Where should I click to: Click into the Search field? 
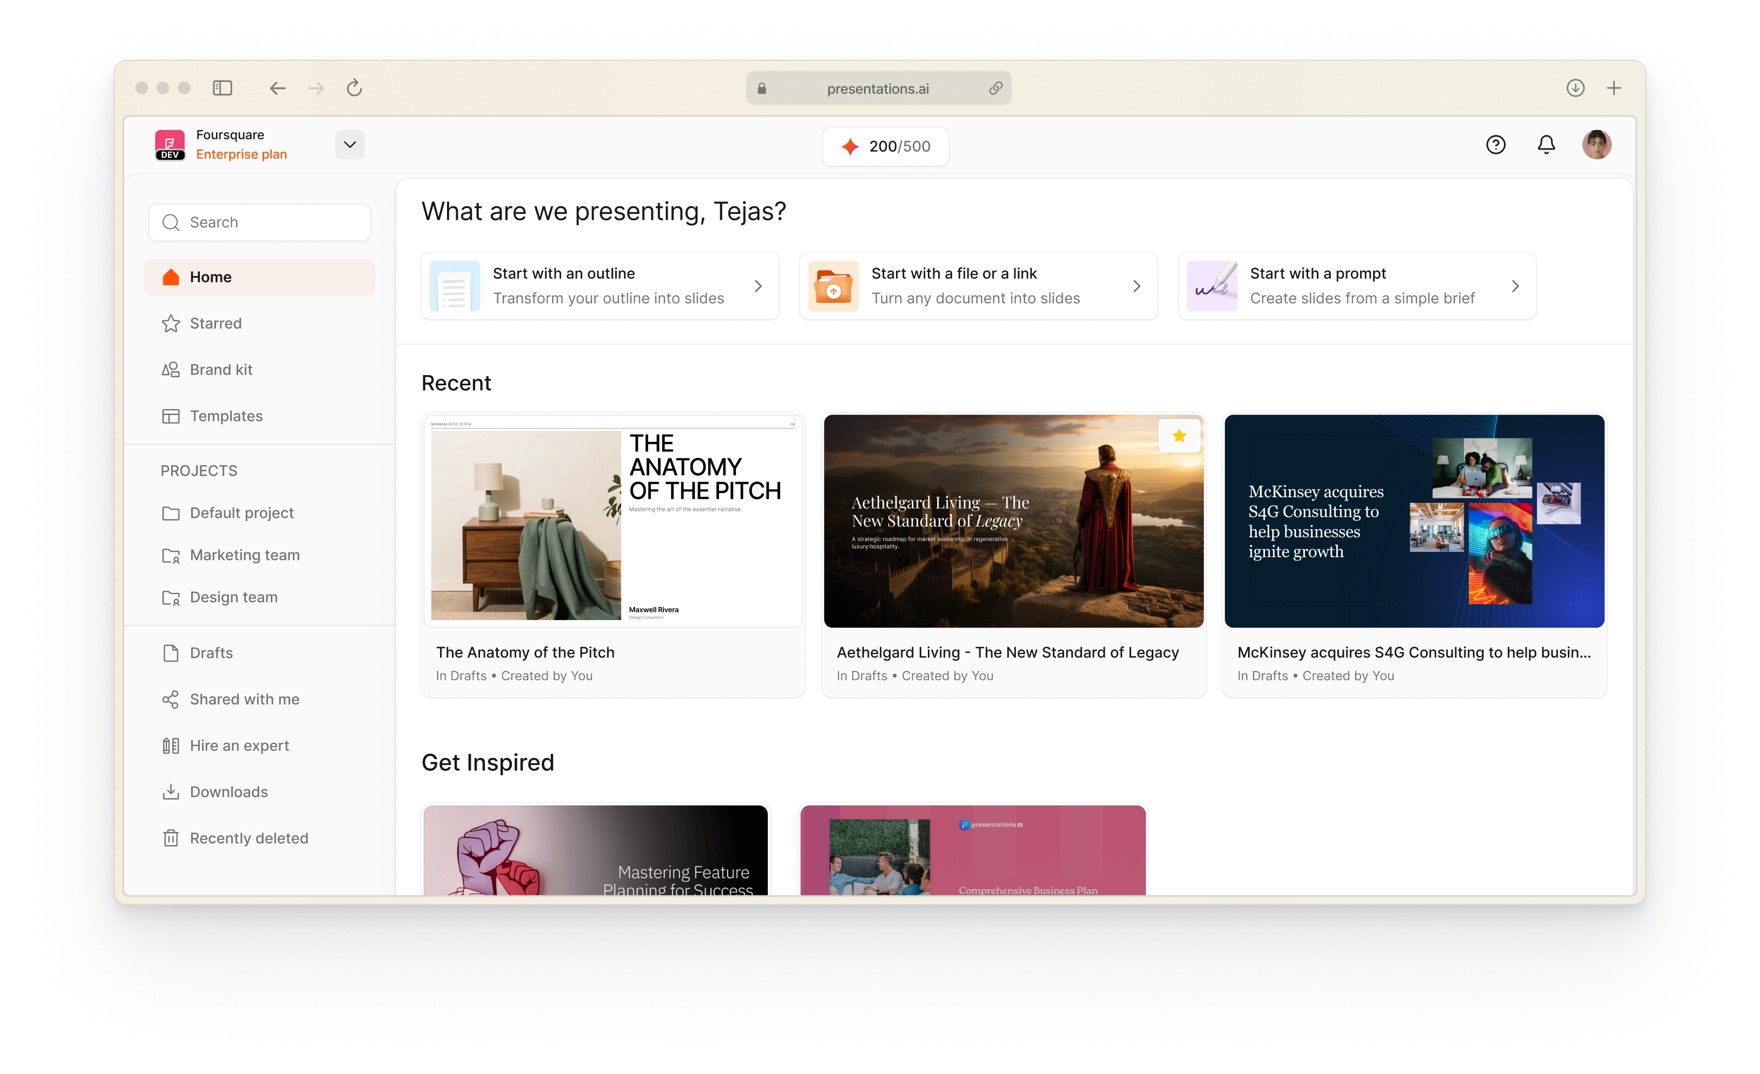pos(260,222)
